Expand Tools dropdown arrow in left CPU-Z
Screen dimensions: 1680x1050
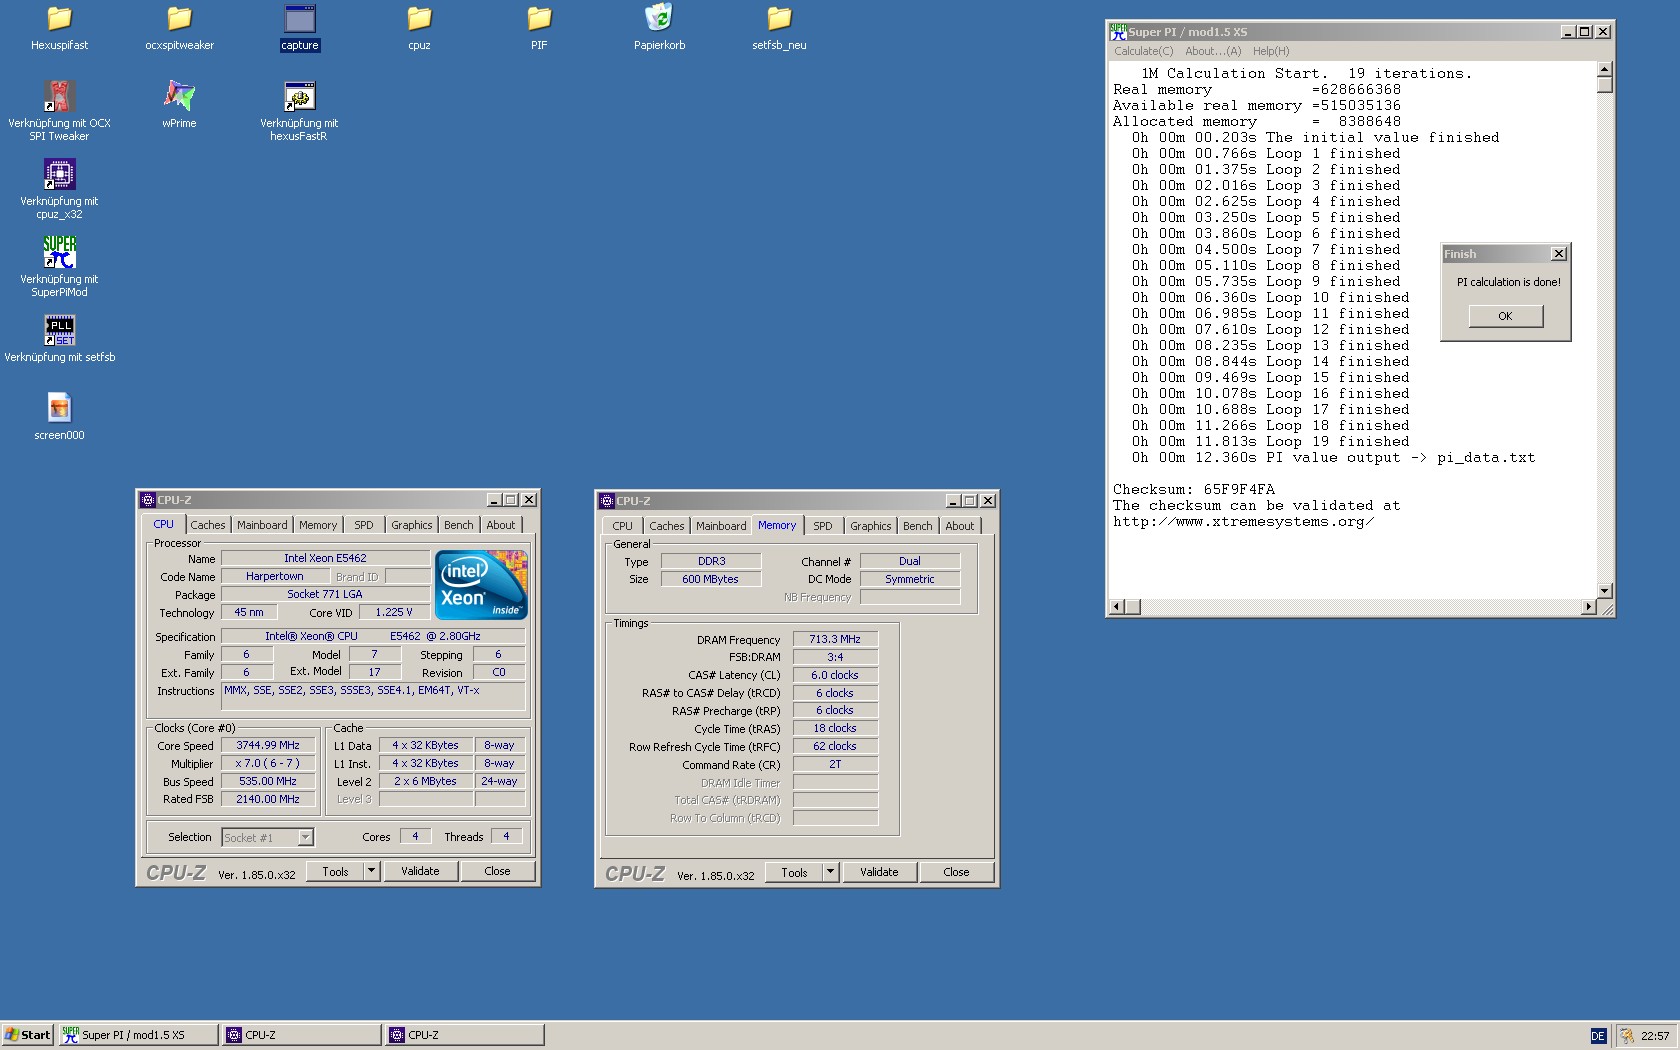pyautogui.click(x=372, y=871)
